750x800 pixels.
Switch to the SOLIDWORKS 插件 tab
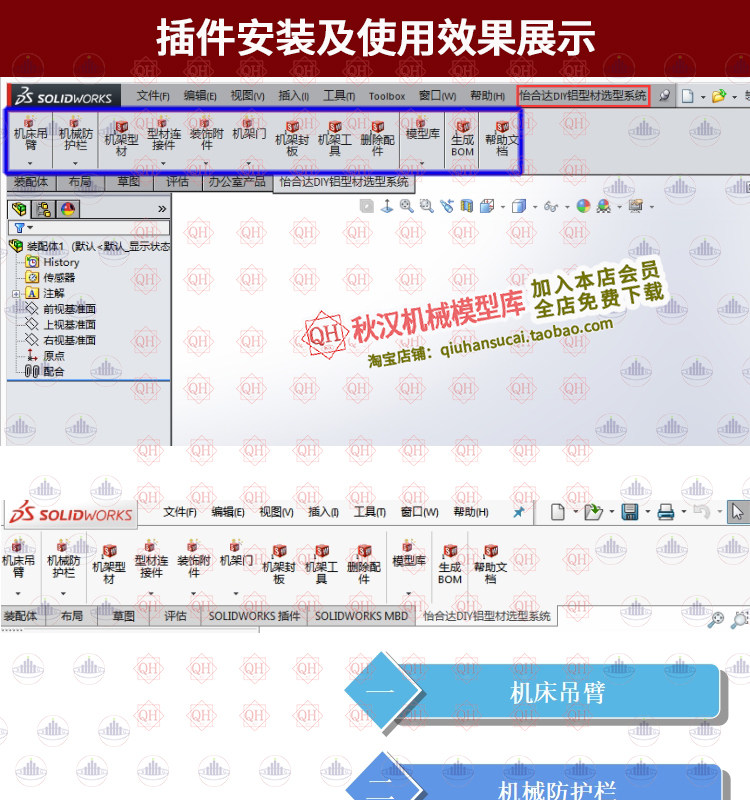(254, 616)
